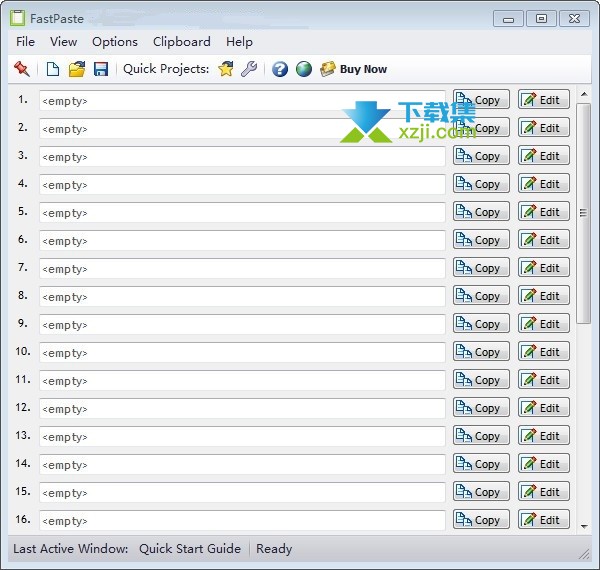This screenshot has width=600, height=570.
Task: Edit slot 10 text
Action: (544, 352)
